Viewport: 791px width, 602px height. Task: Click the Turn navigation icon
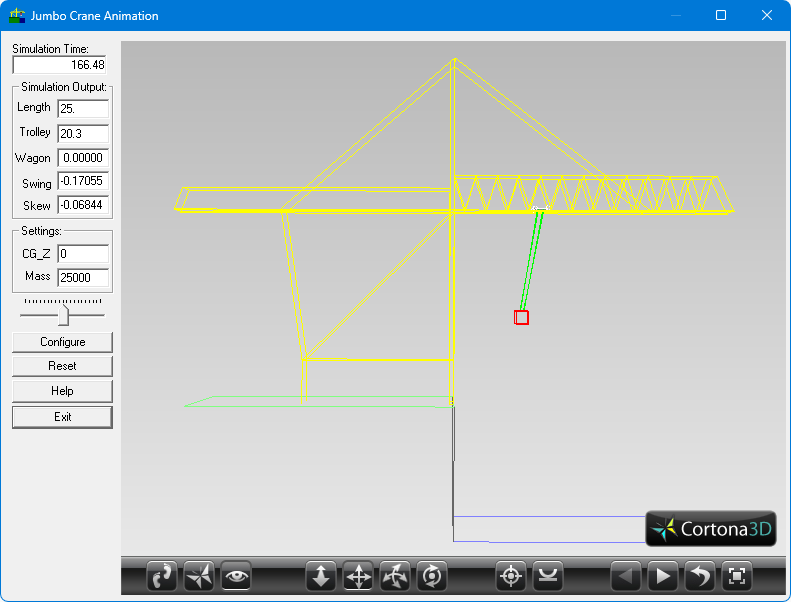[395, 576]
